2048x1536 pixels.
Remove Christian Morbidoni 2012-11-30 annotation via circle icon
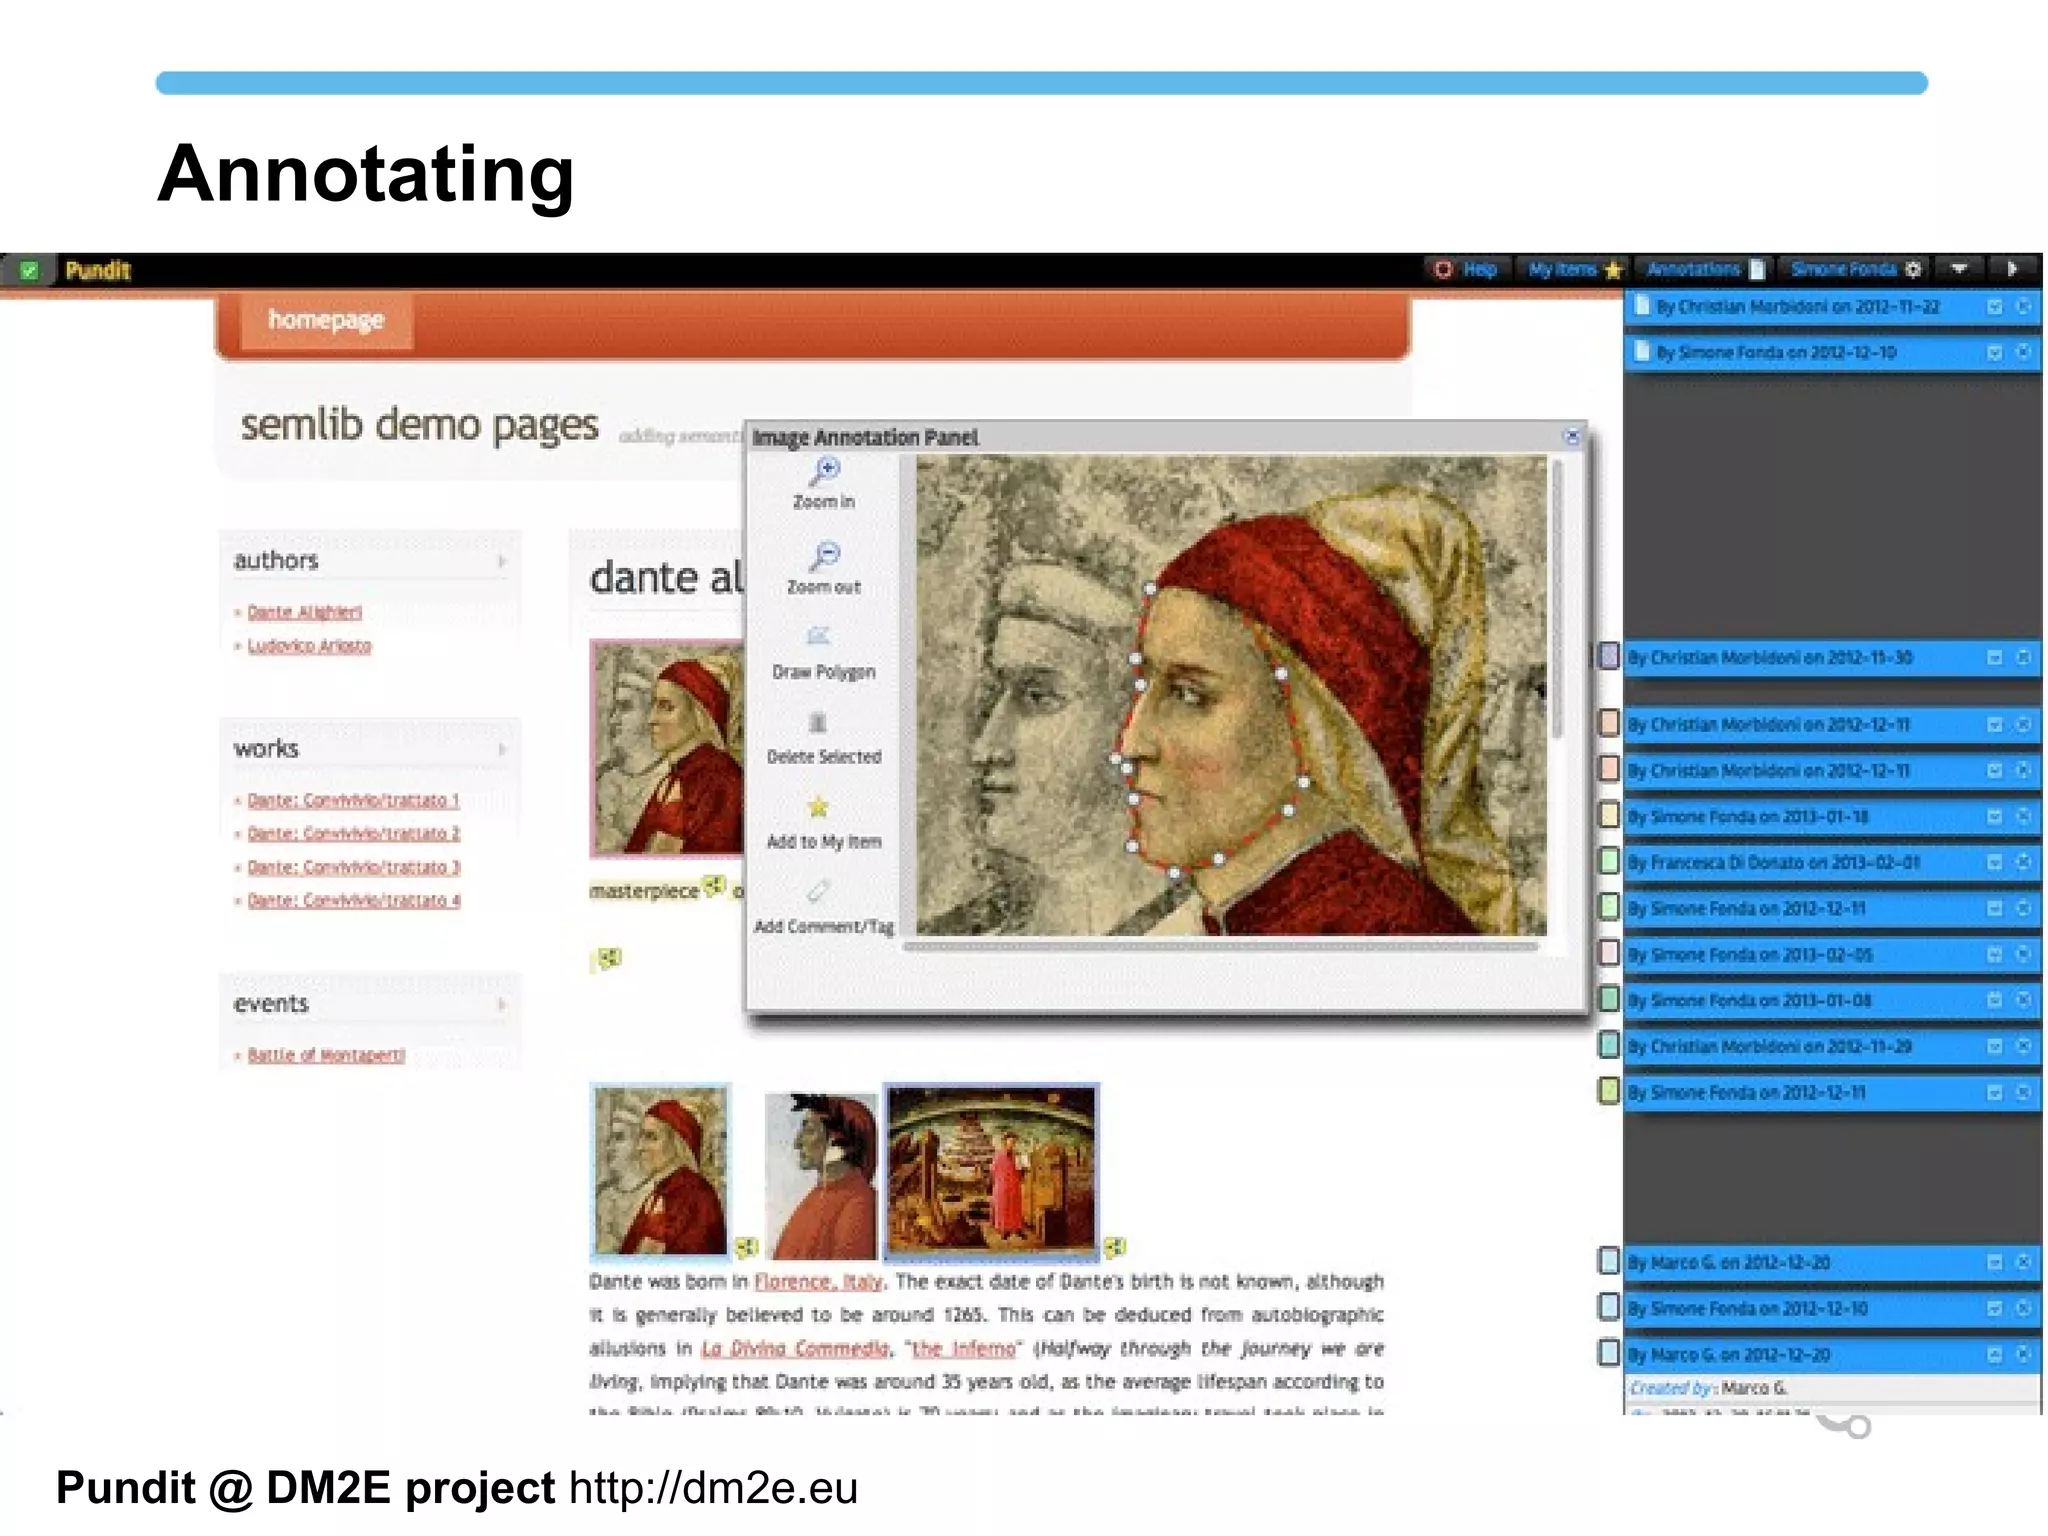pos(2023,657)
